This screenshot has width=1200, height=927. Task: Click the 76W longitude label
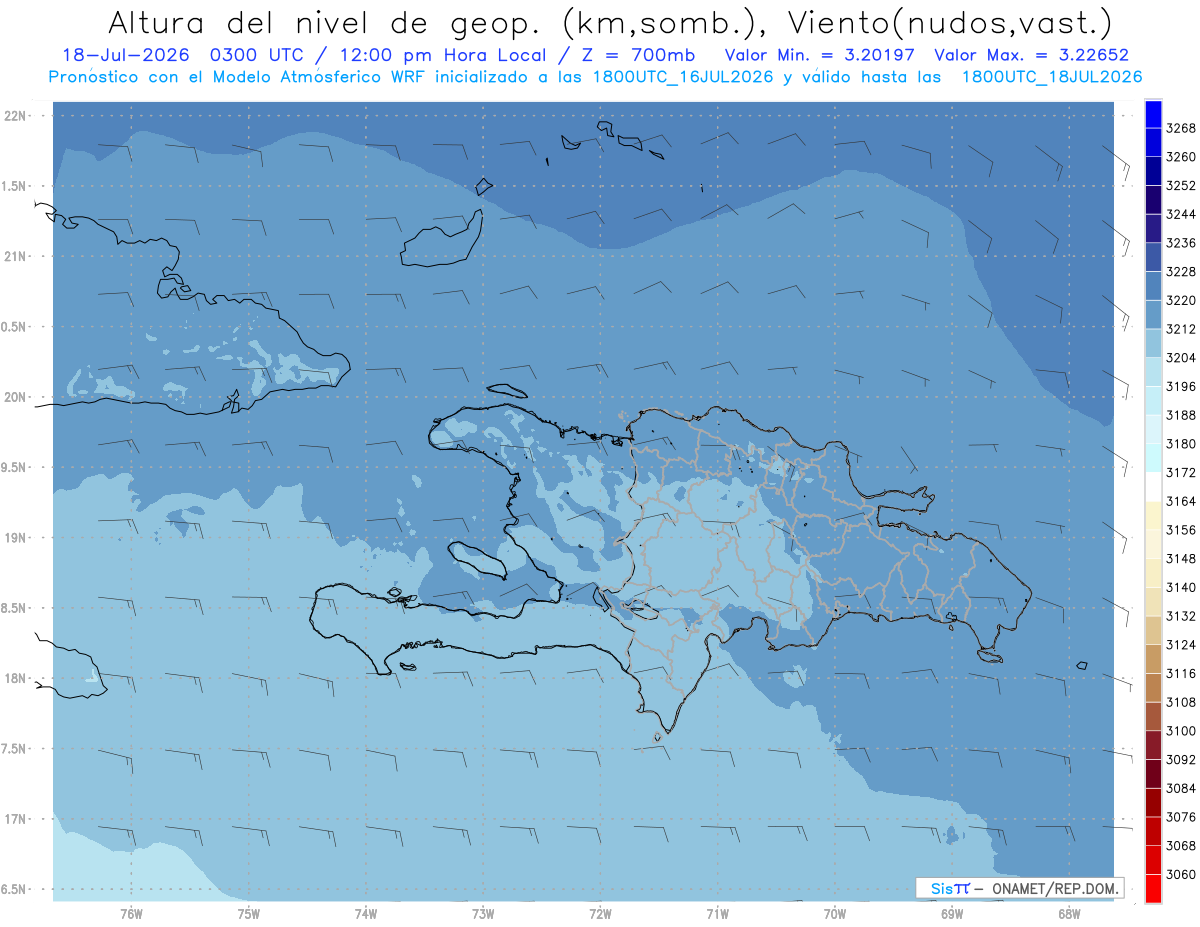tap(131, 914)
